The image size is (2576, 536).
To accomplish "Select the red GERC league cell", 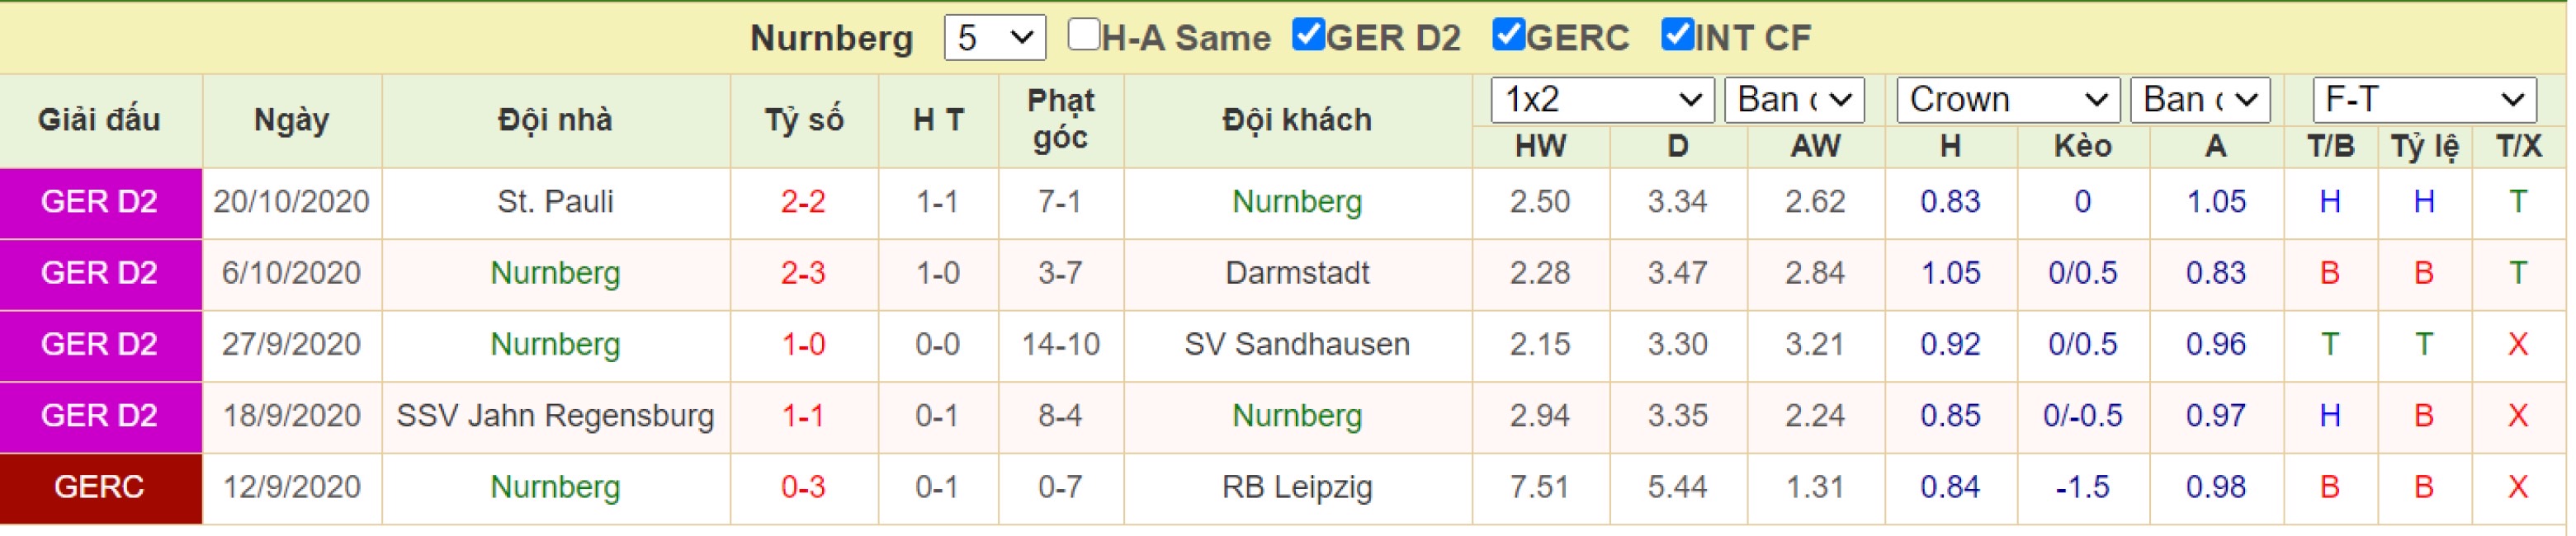I will pyautogui.click(x=100, y=489).
